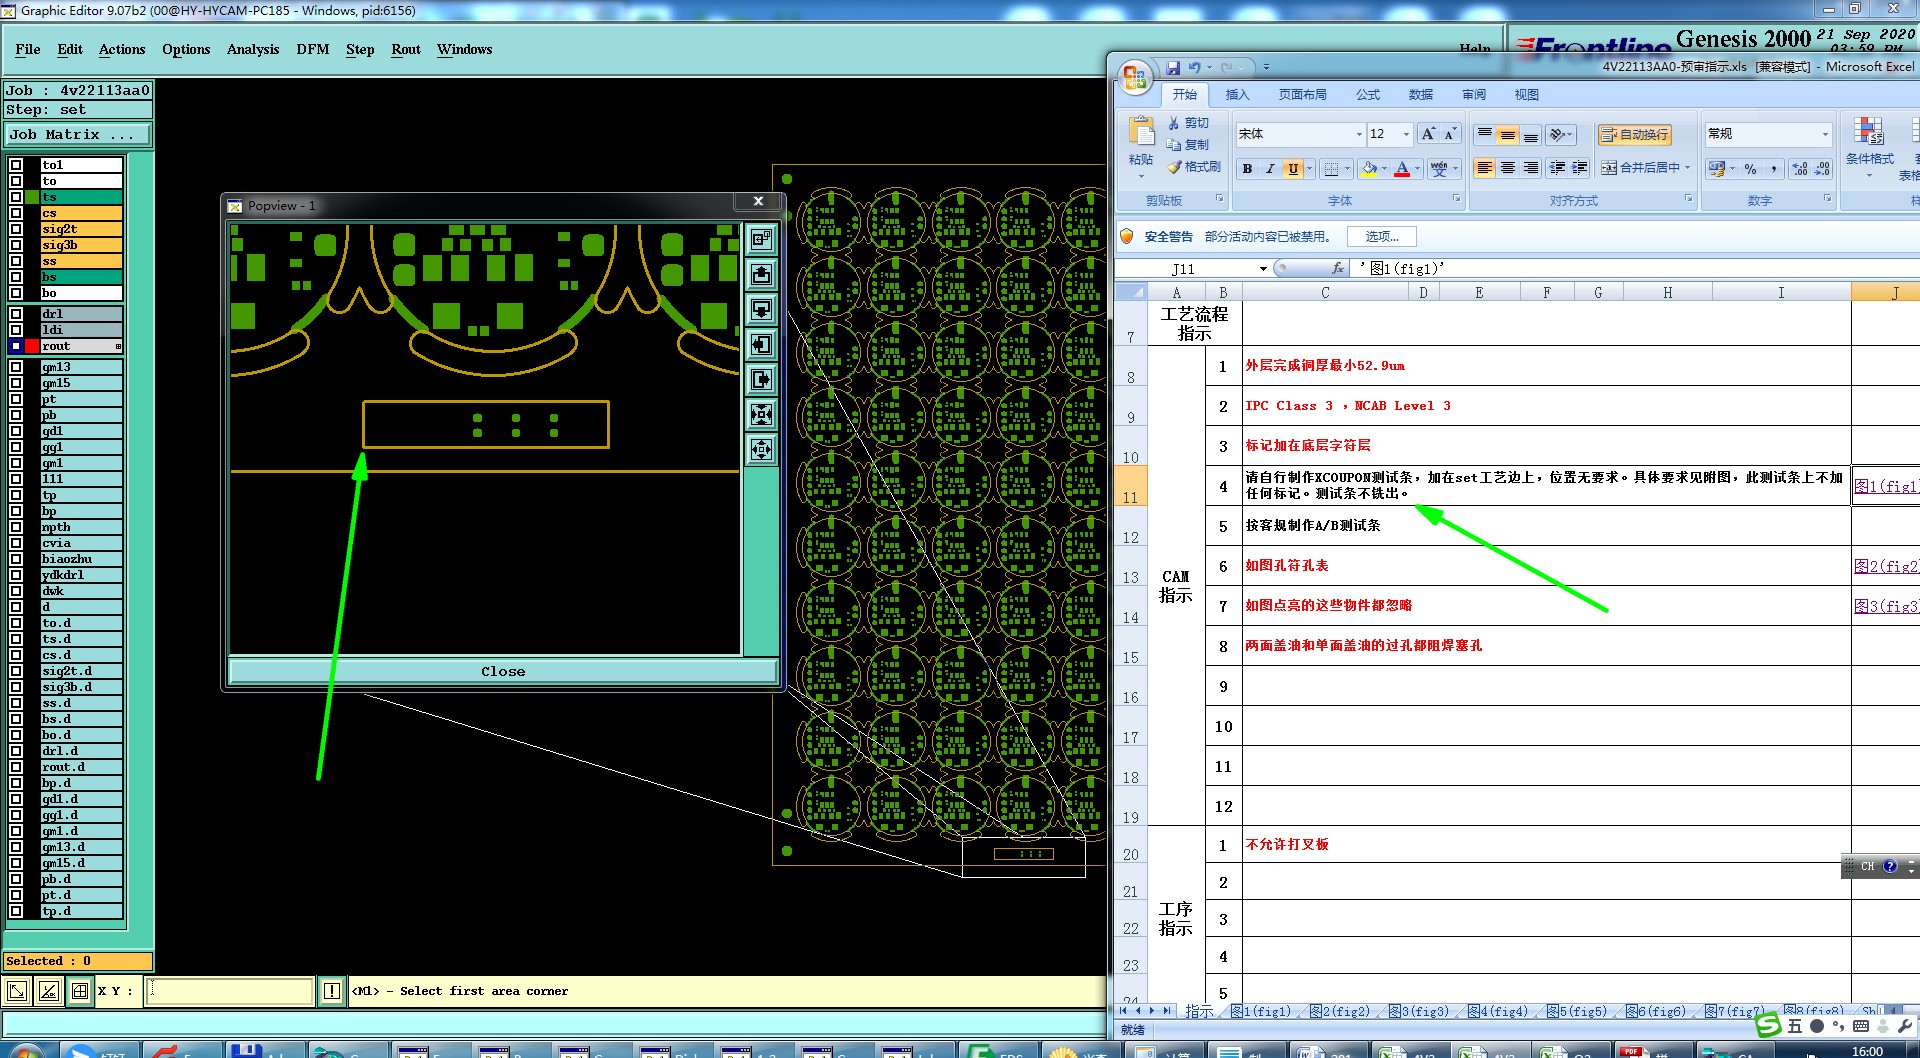Apply center text alignment in Excel
Image resolution: width=1920 pixels, height=1058 pixels.
[1508, 168]
